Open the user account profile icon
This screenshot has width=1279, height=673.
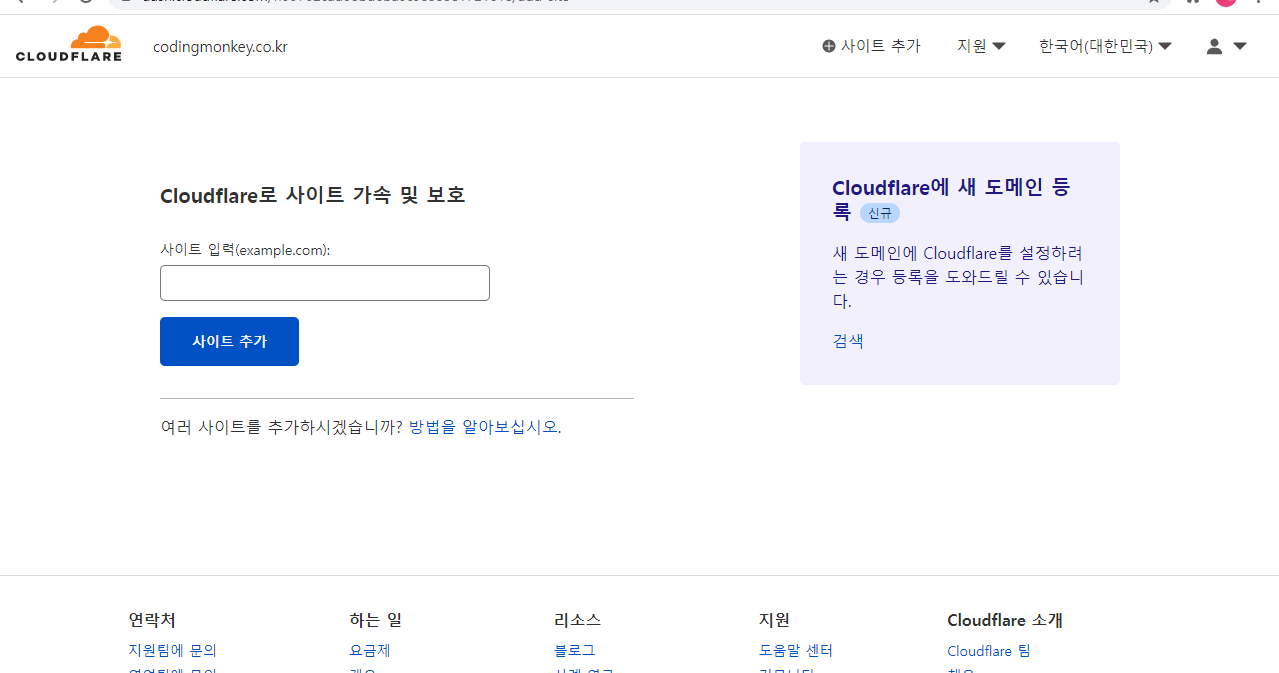coord(1214,46)
